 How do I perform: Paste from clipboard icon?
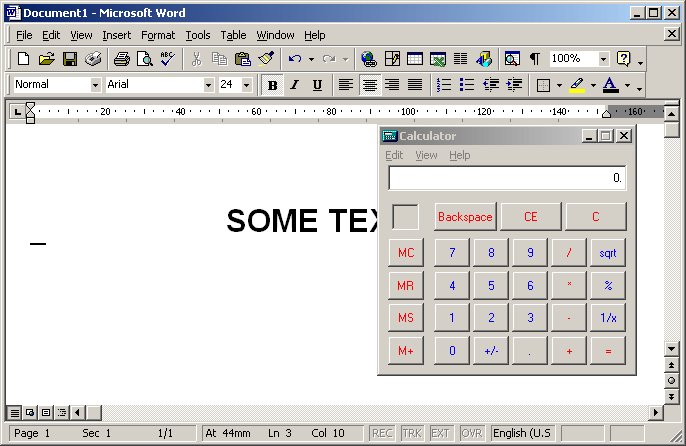pos(242,59)
